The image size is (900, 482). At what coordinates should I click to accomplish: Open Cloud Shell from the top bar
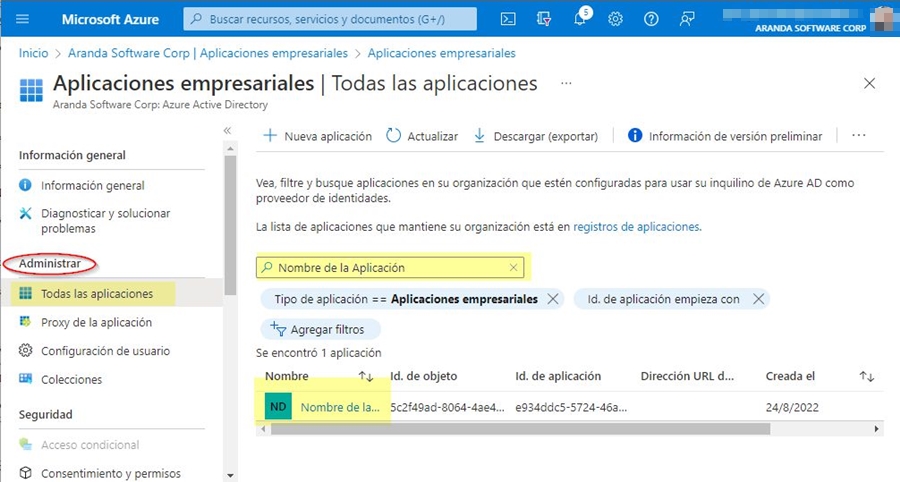pyautogui.click(x=508, y=19)
